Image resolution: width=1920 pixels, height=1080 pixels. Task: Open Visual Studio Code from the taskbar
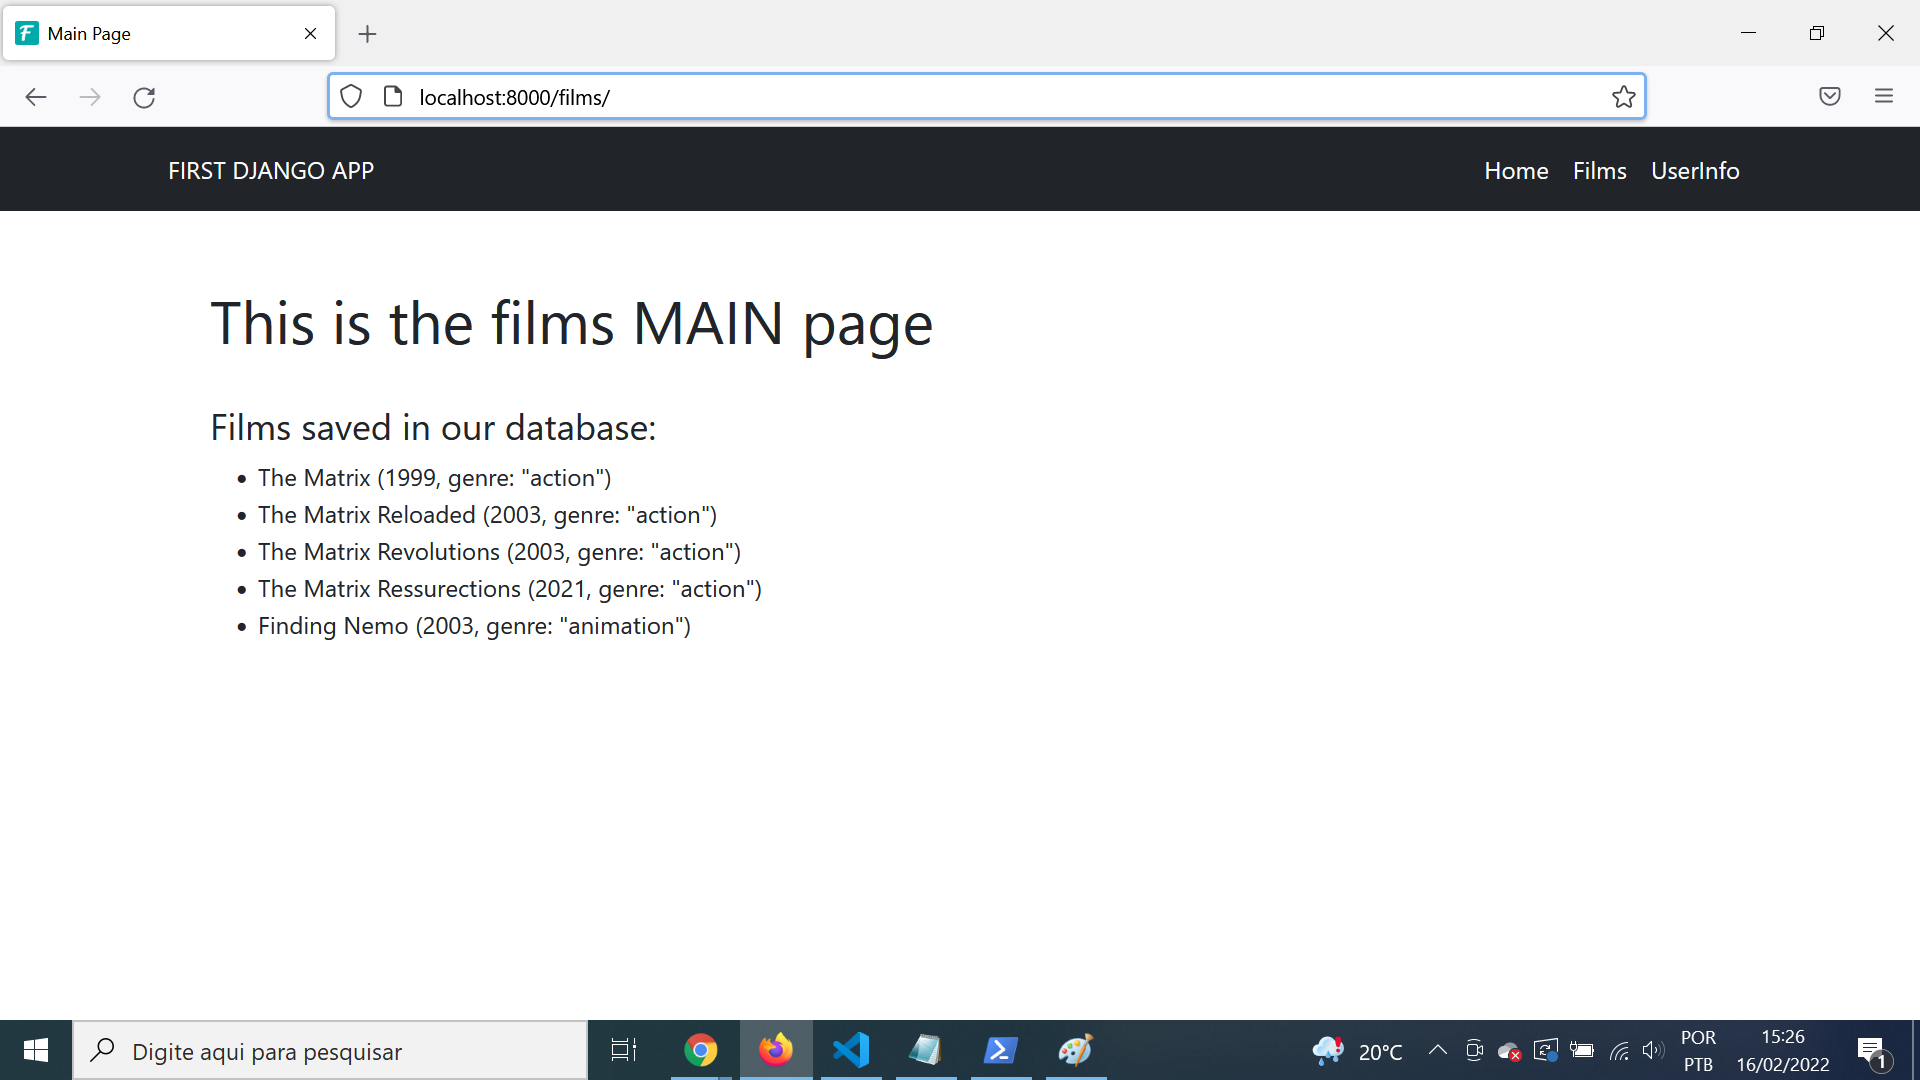click(x=851, y=1050)
